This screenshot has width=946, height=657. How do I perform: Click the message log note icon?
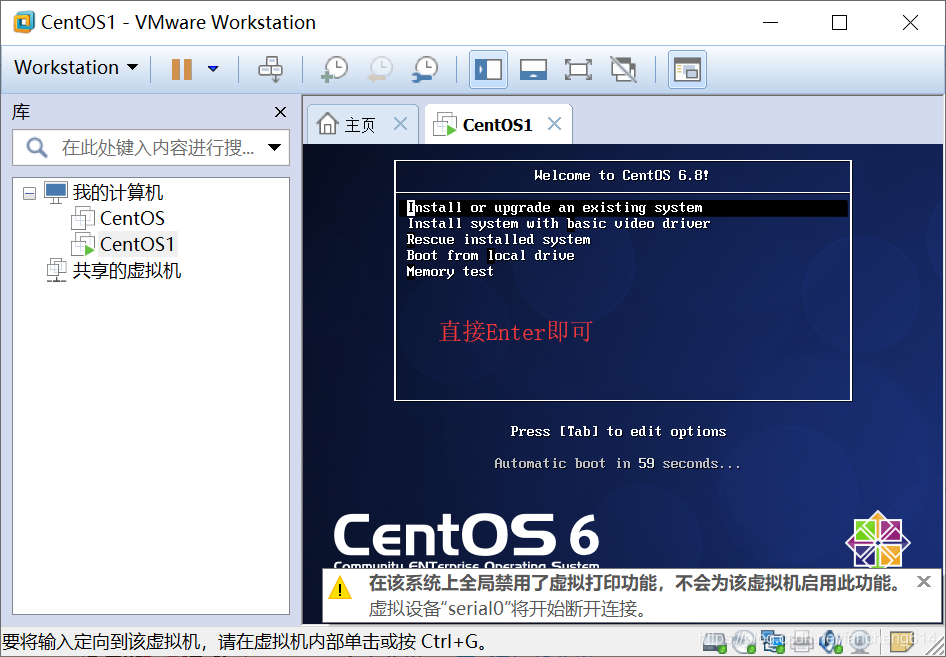tap(901, 643)
